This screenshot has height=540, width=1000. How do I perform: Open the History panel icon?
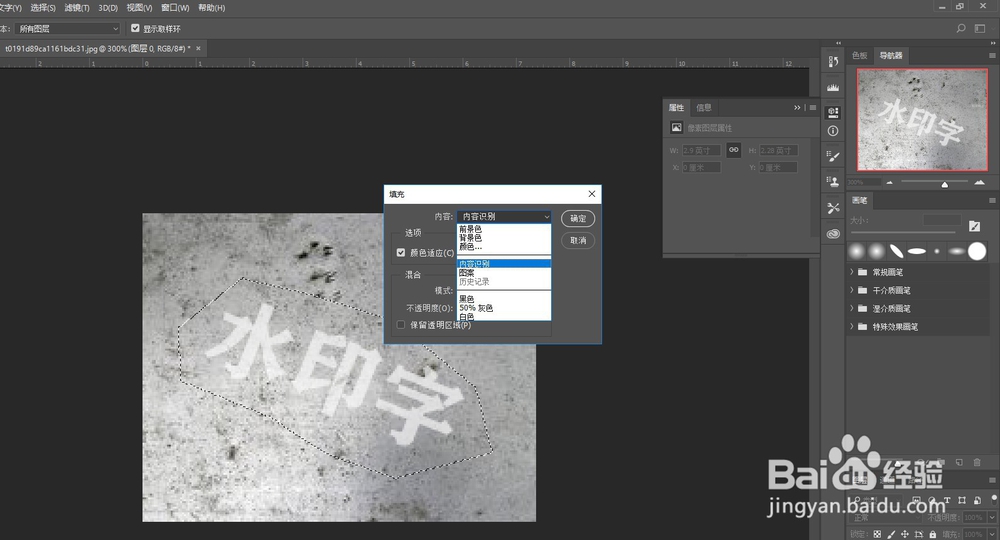tap(833, 62)
